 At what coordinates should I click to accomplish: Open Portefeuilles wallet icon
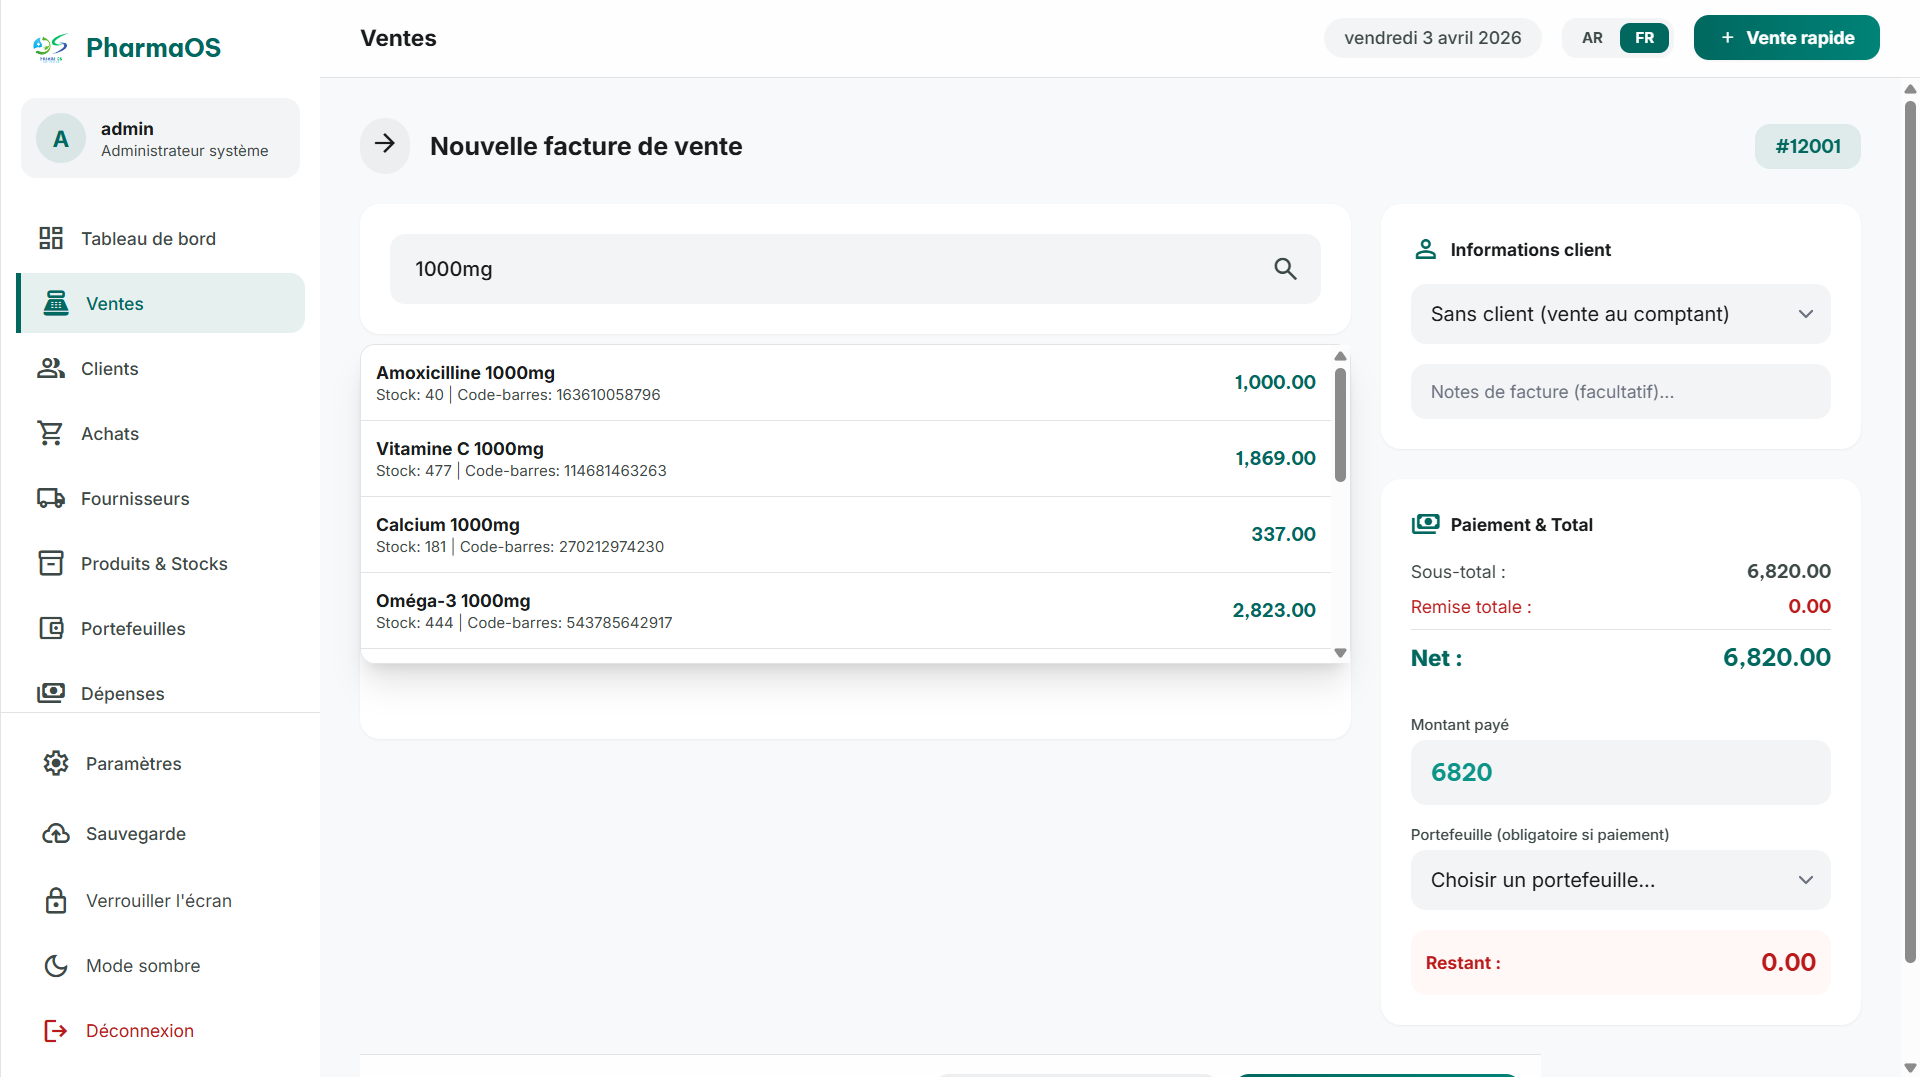[x=51, y=628]
